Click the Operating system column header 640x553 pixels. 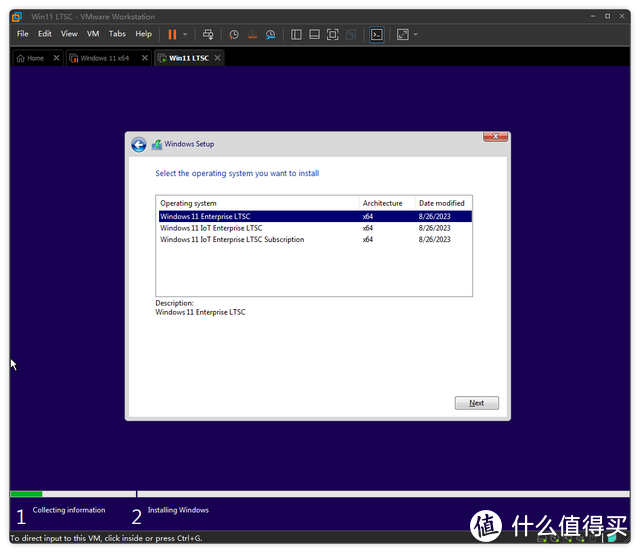257,203
